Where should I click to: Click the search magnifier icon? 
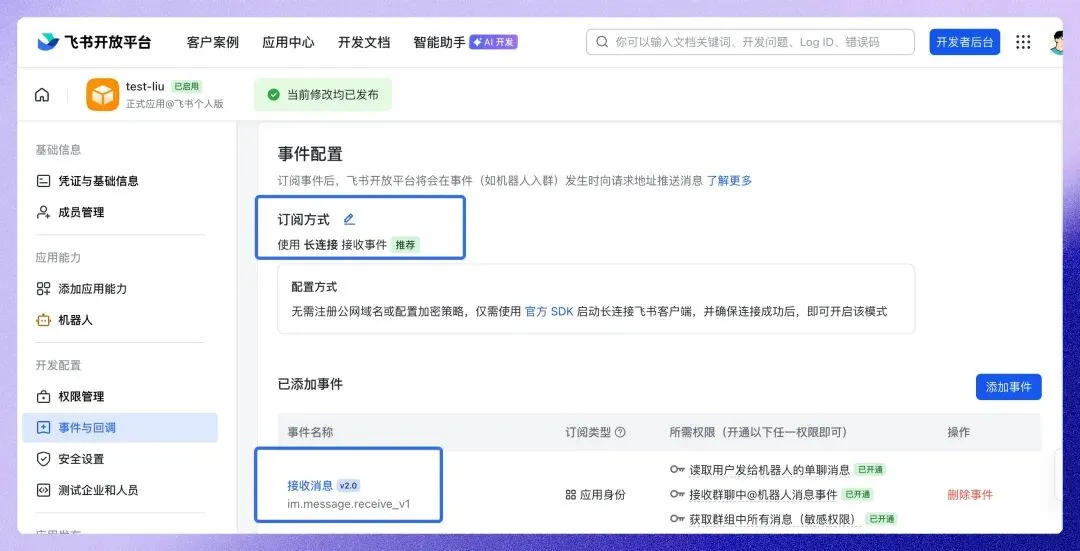(x=602, y=42)
